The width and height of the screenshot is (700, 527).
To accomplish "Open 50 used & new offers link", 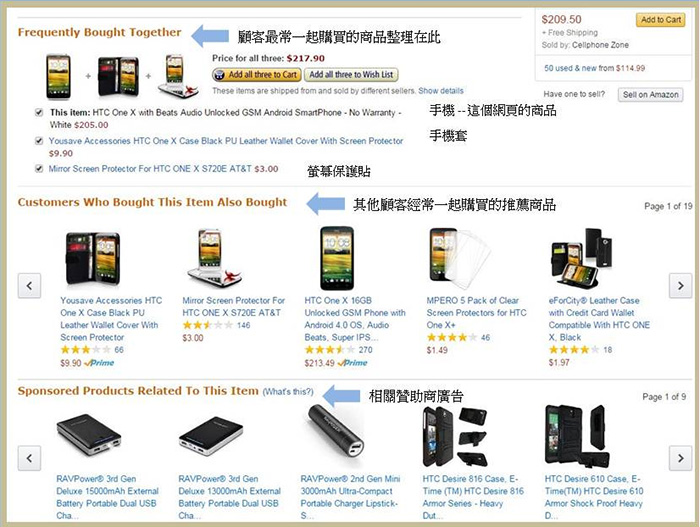I will coord(594,68).
